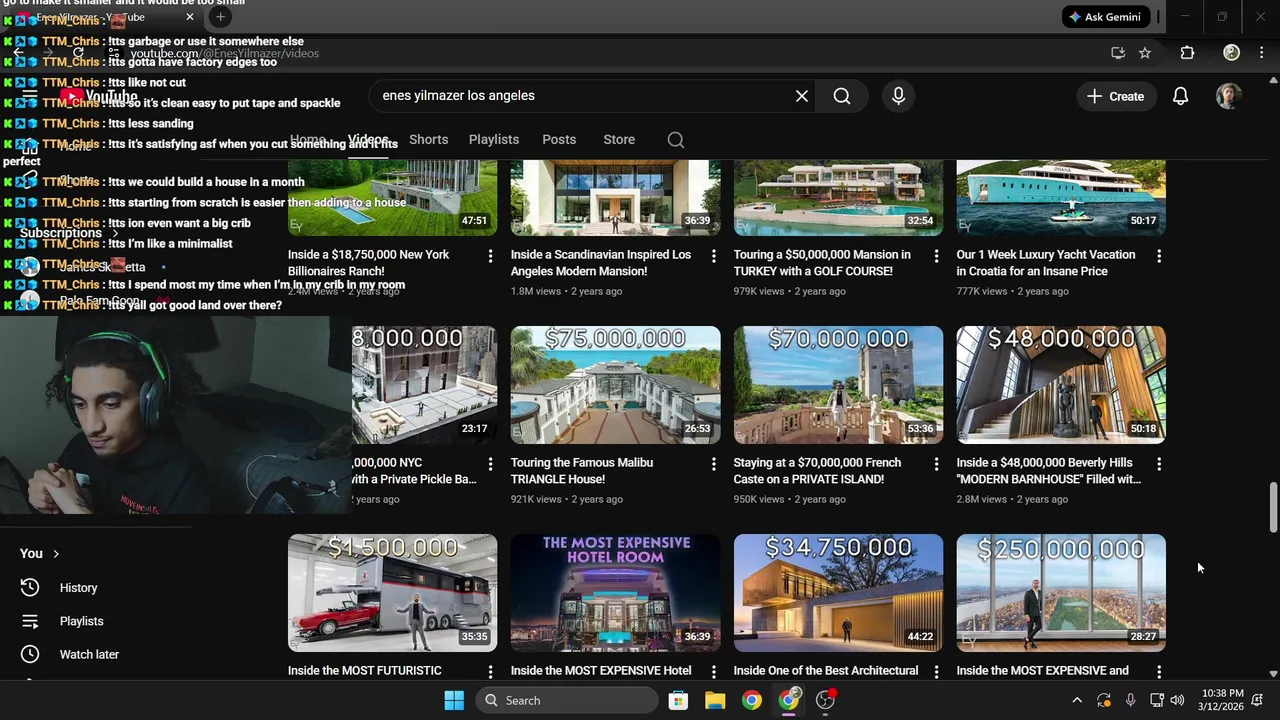Switch to the Playlists channel tab

tap(494, 139)
